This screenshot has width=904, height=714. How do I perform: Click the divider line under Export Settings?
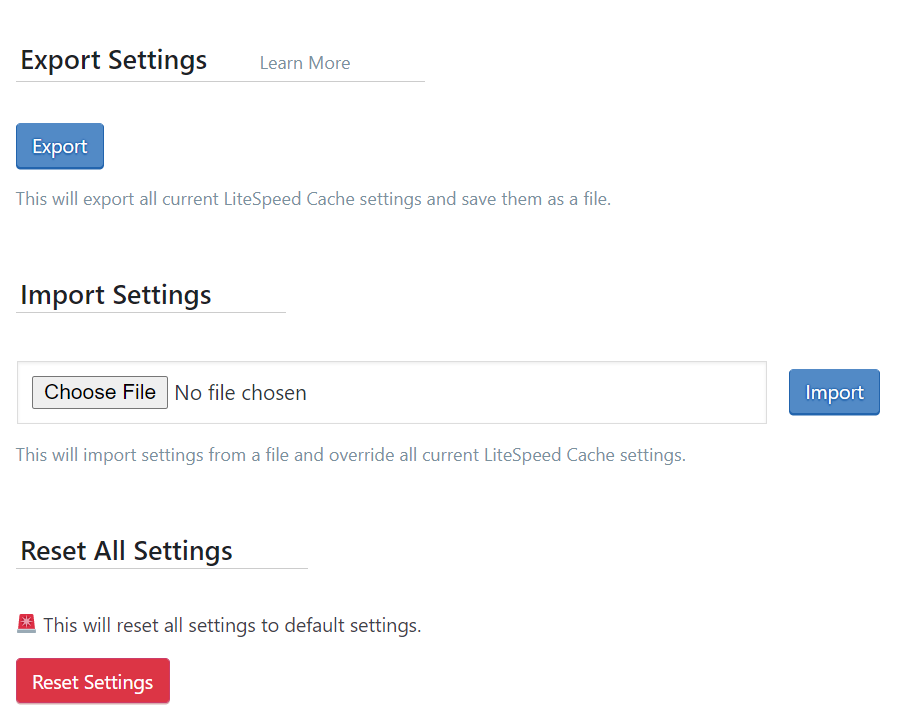pos(220,81)
